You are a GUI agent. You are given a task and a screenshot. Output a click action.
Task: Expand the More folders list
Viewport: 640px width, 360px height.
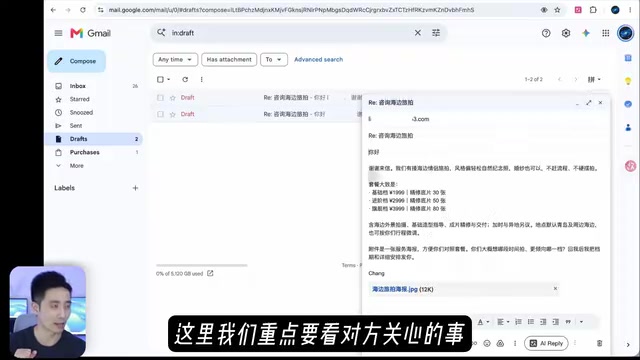click(x=76, y=166)
